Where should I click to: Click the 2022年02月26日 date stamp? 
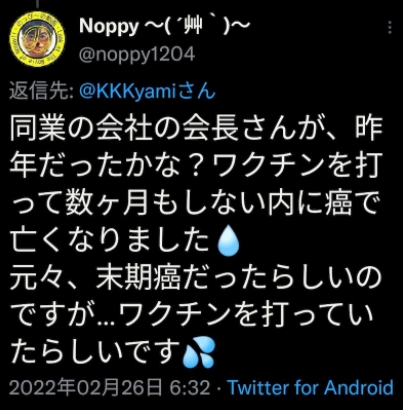86,388
